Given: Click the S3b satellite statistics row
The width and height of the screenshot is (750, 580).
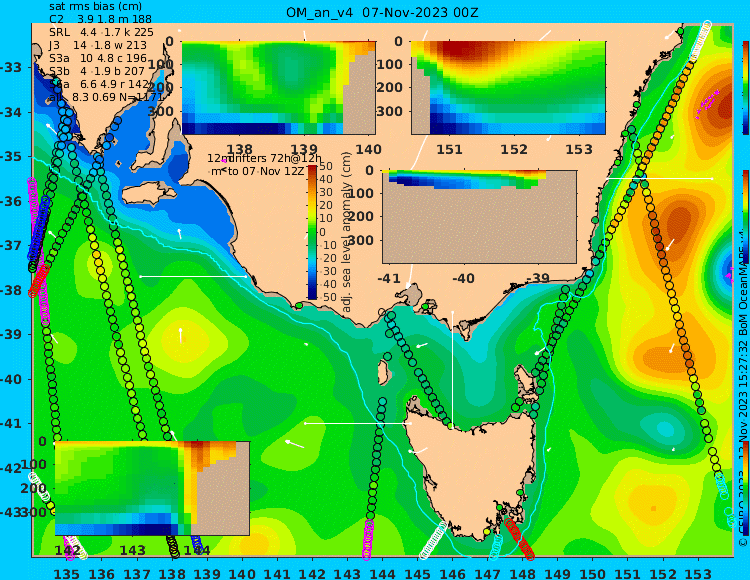Looking at the screenshot, I should click(x=97, y=71).
